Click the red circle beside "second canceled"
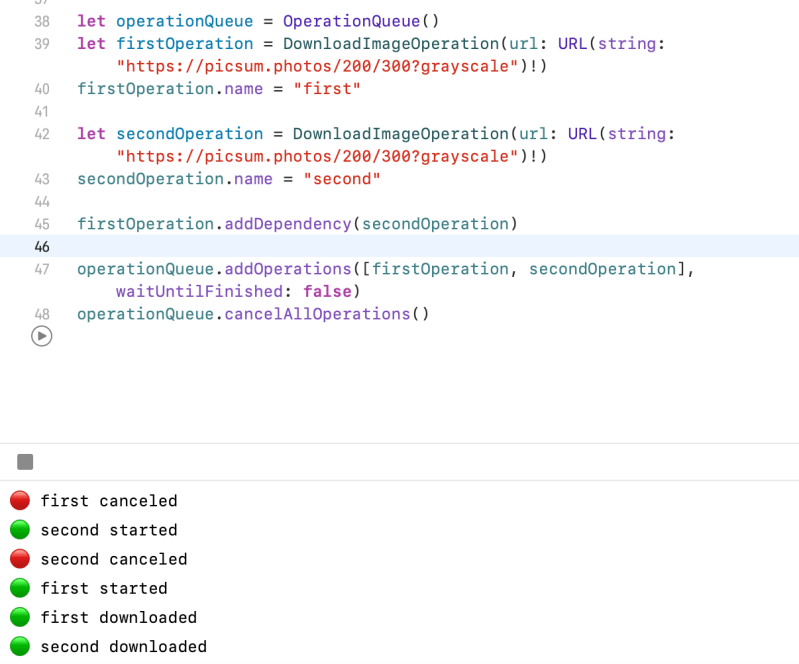The width and height of the screenshot is (799, 664). pyautogui.click(x=20, y=559)
